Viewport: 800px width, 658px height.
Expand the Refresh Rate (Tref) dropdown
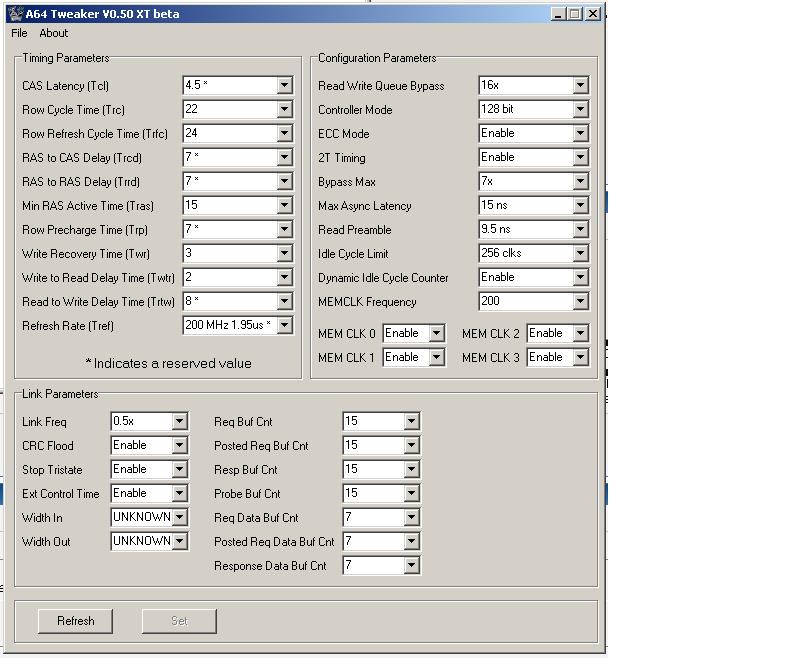[285, 325]
